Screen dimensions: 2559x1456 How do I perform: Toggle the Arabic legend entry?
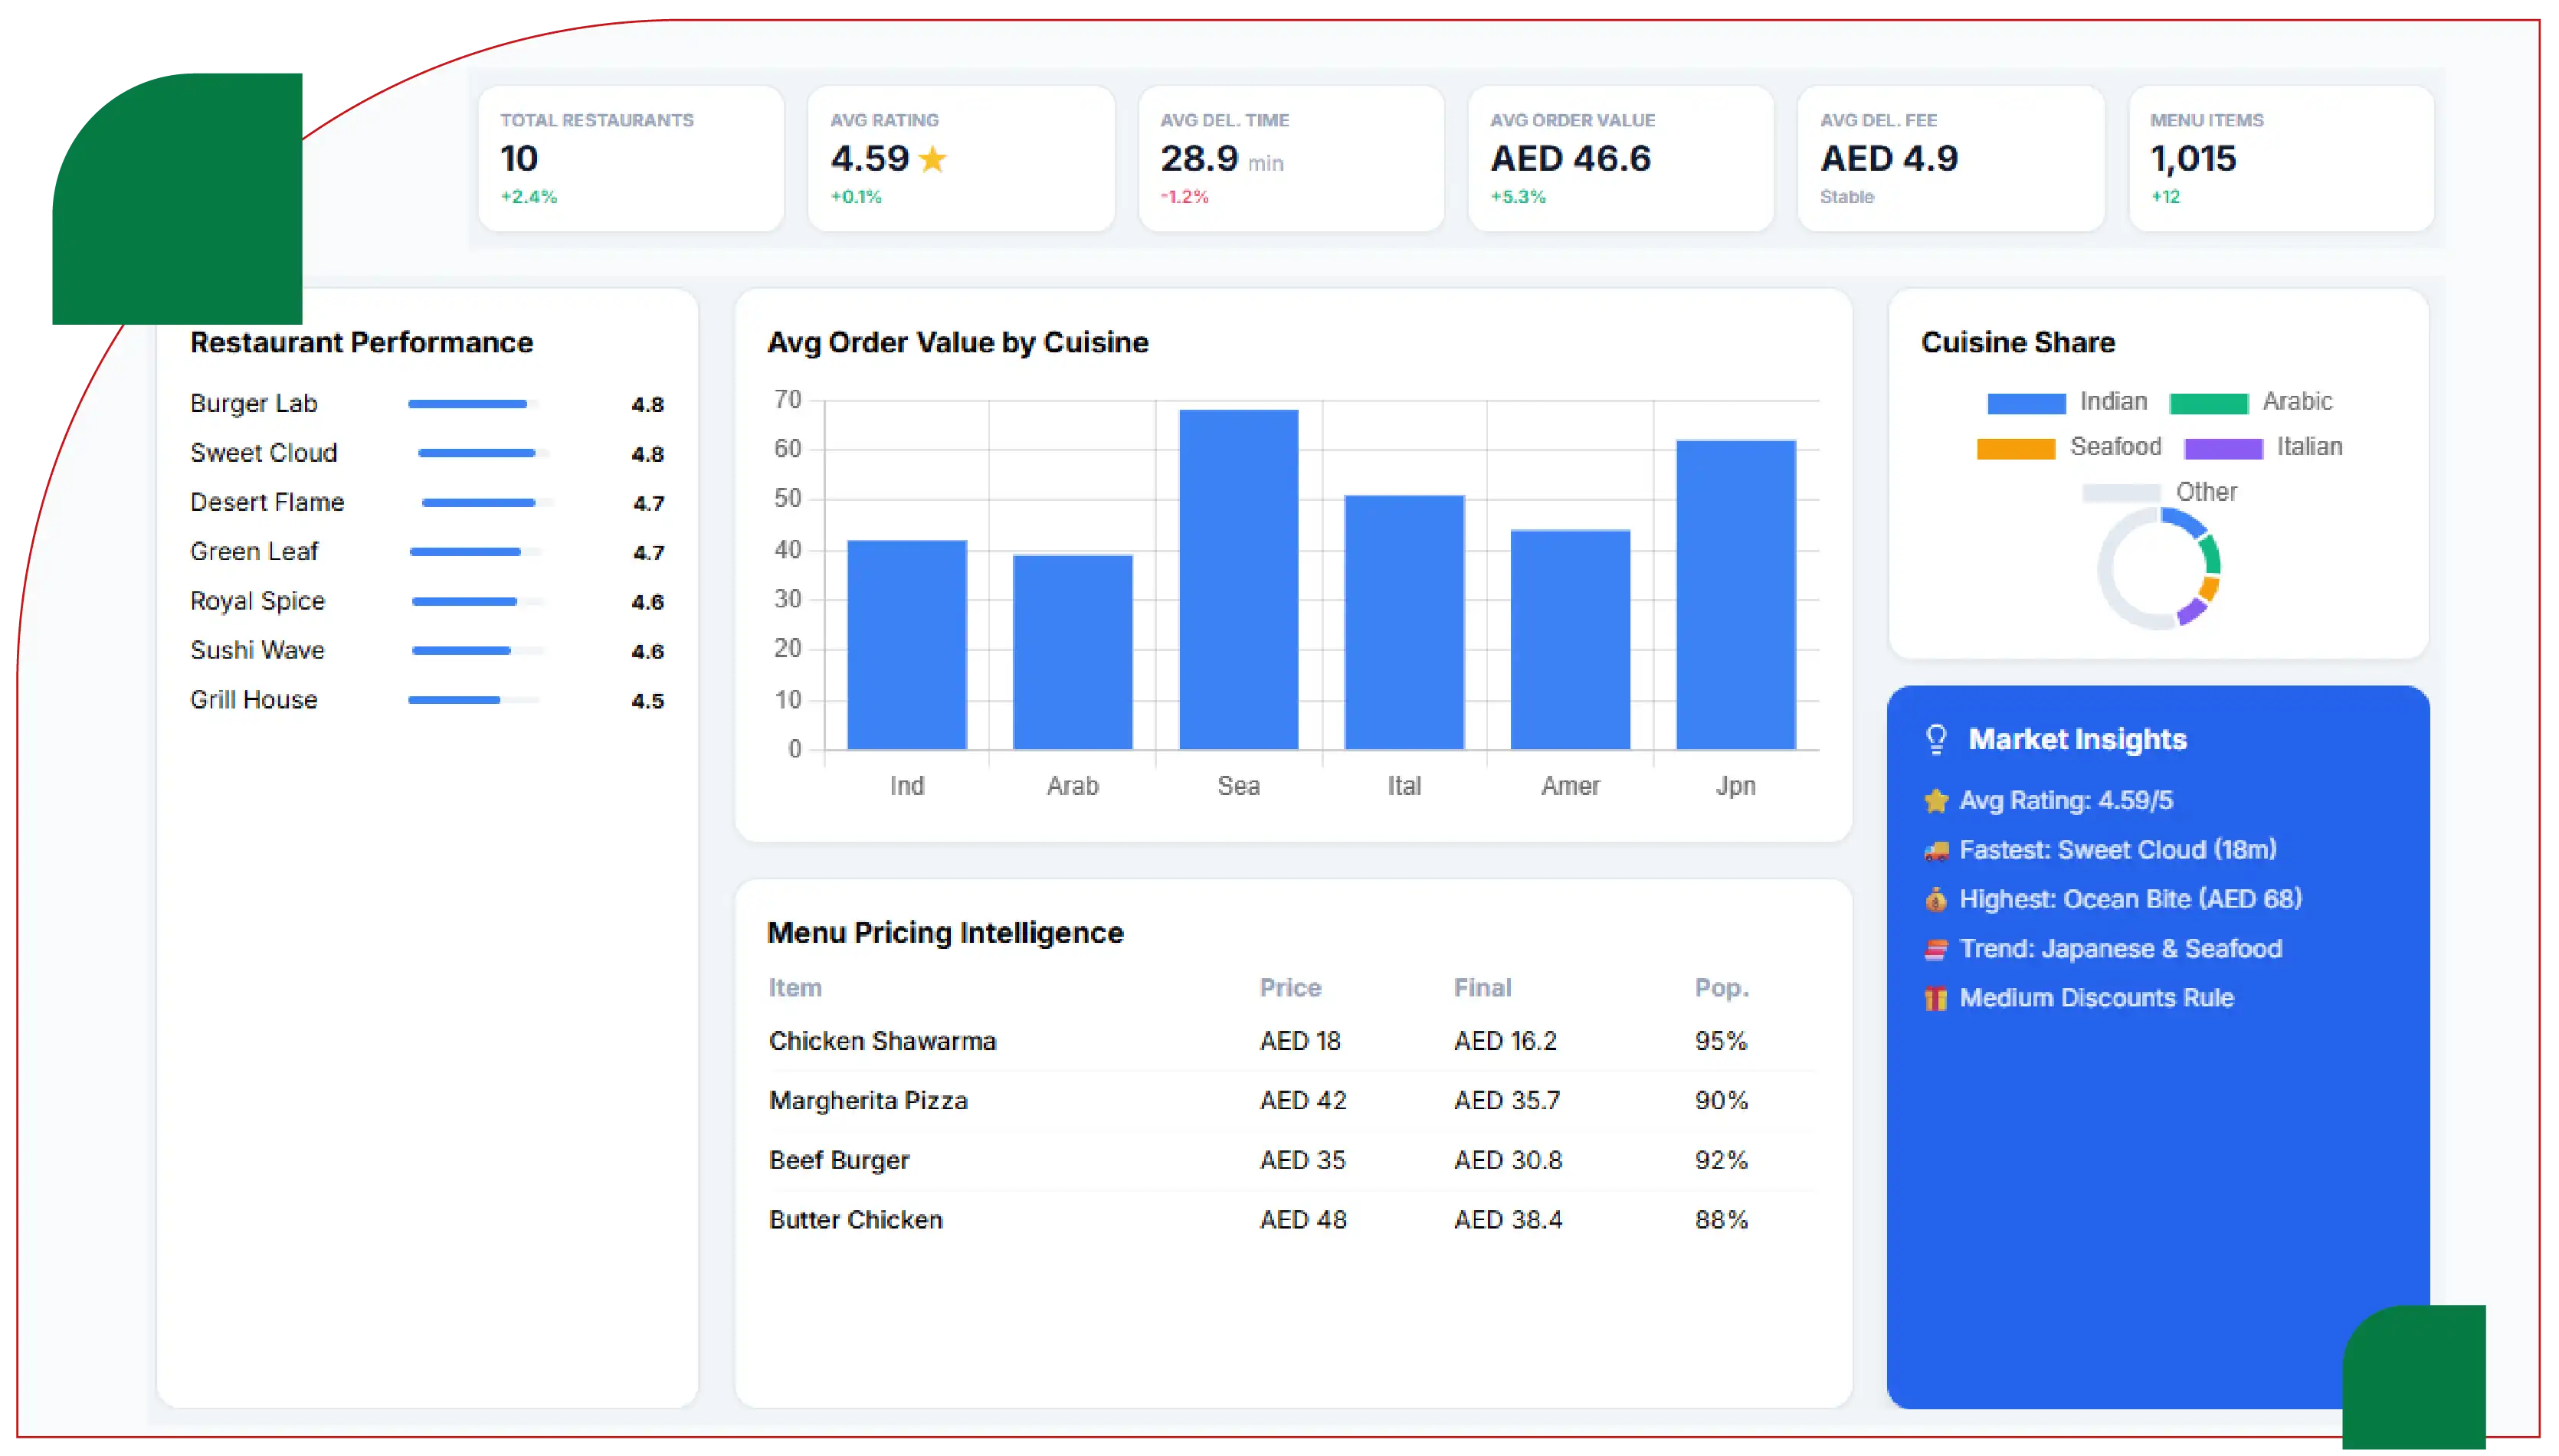(x=2250, y=402)
